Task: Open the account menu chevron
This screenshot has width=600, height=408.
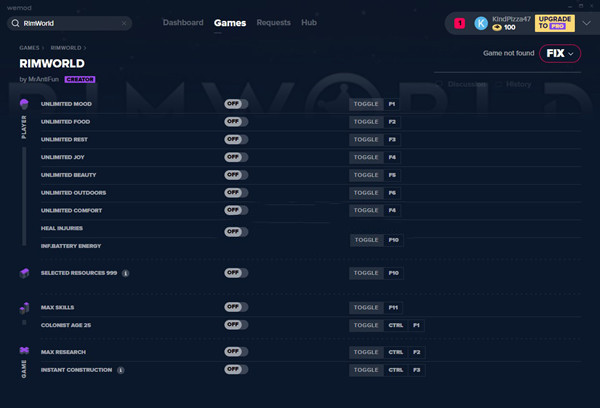Action: [586, 23]
